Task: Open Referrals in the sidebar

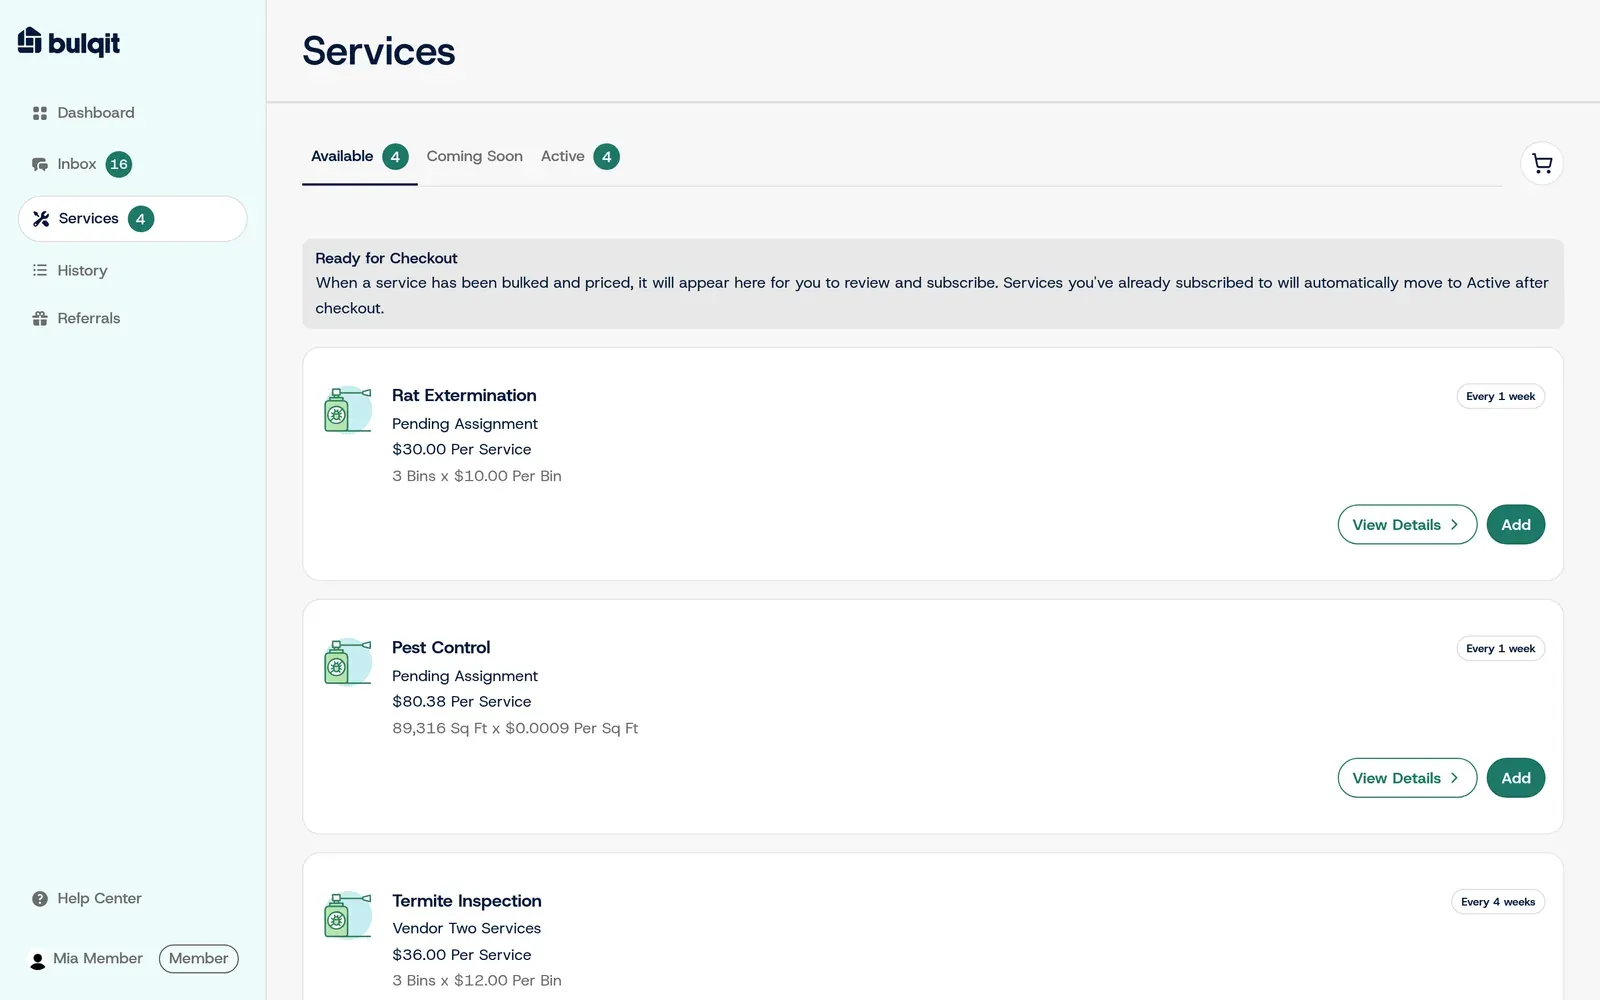Action: (89, 318)
